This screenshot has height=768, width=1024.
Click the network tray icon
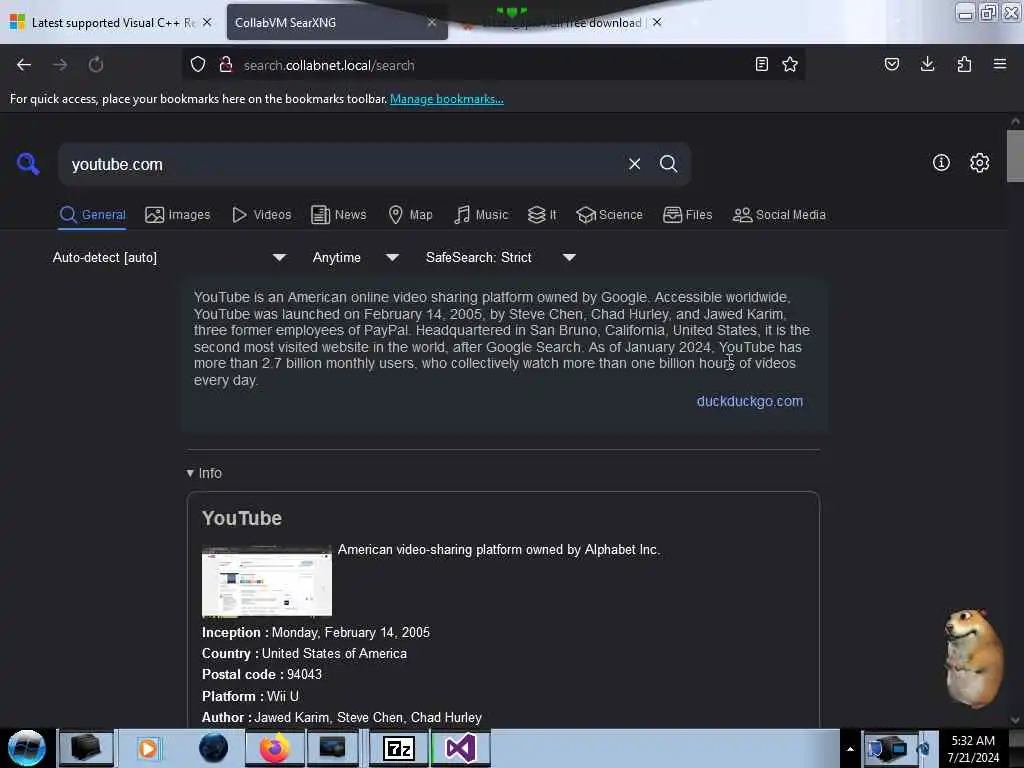(x=899, y=748)
